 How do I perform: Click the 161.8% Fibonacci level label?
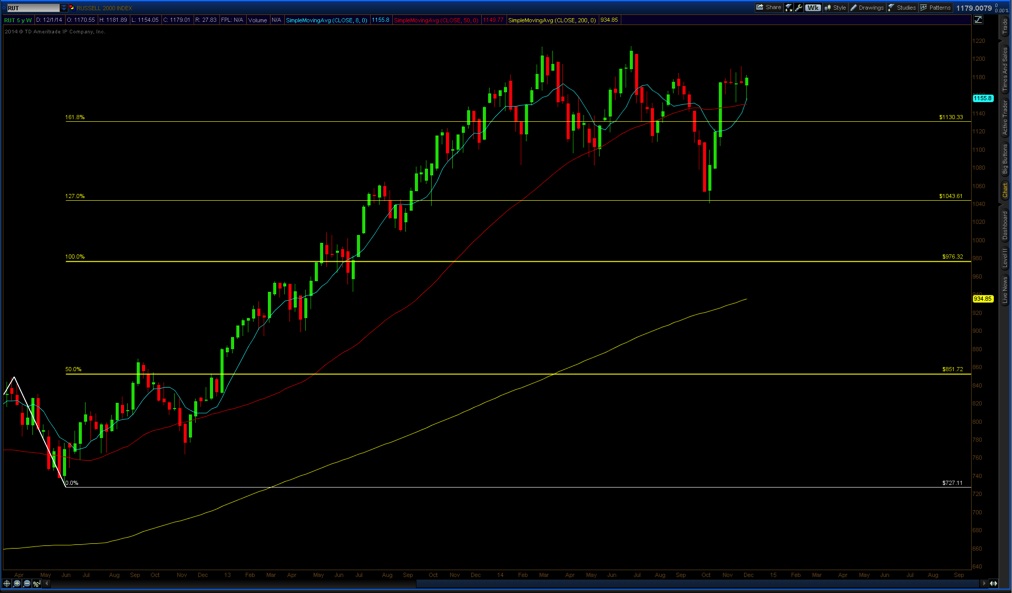74,117
